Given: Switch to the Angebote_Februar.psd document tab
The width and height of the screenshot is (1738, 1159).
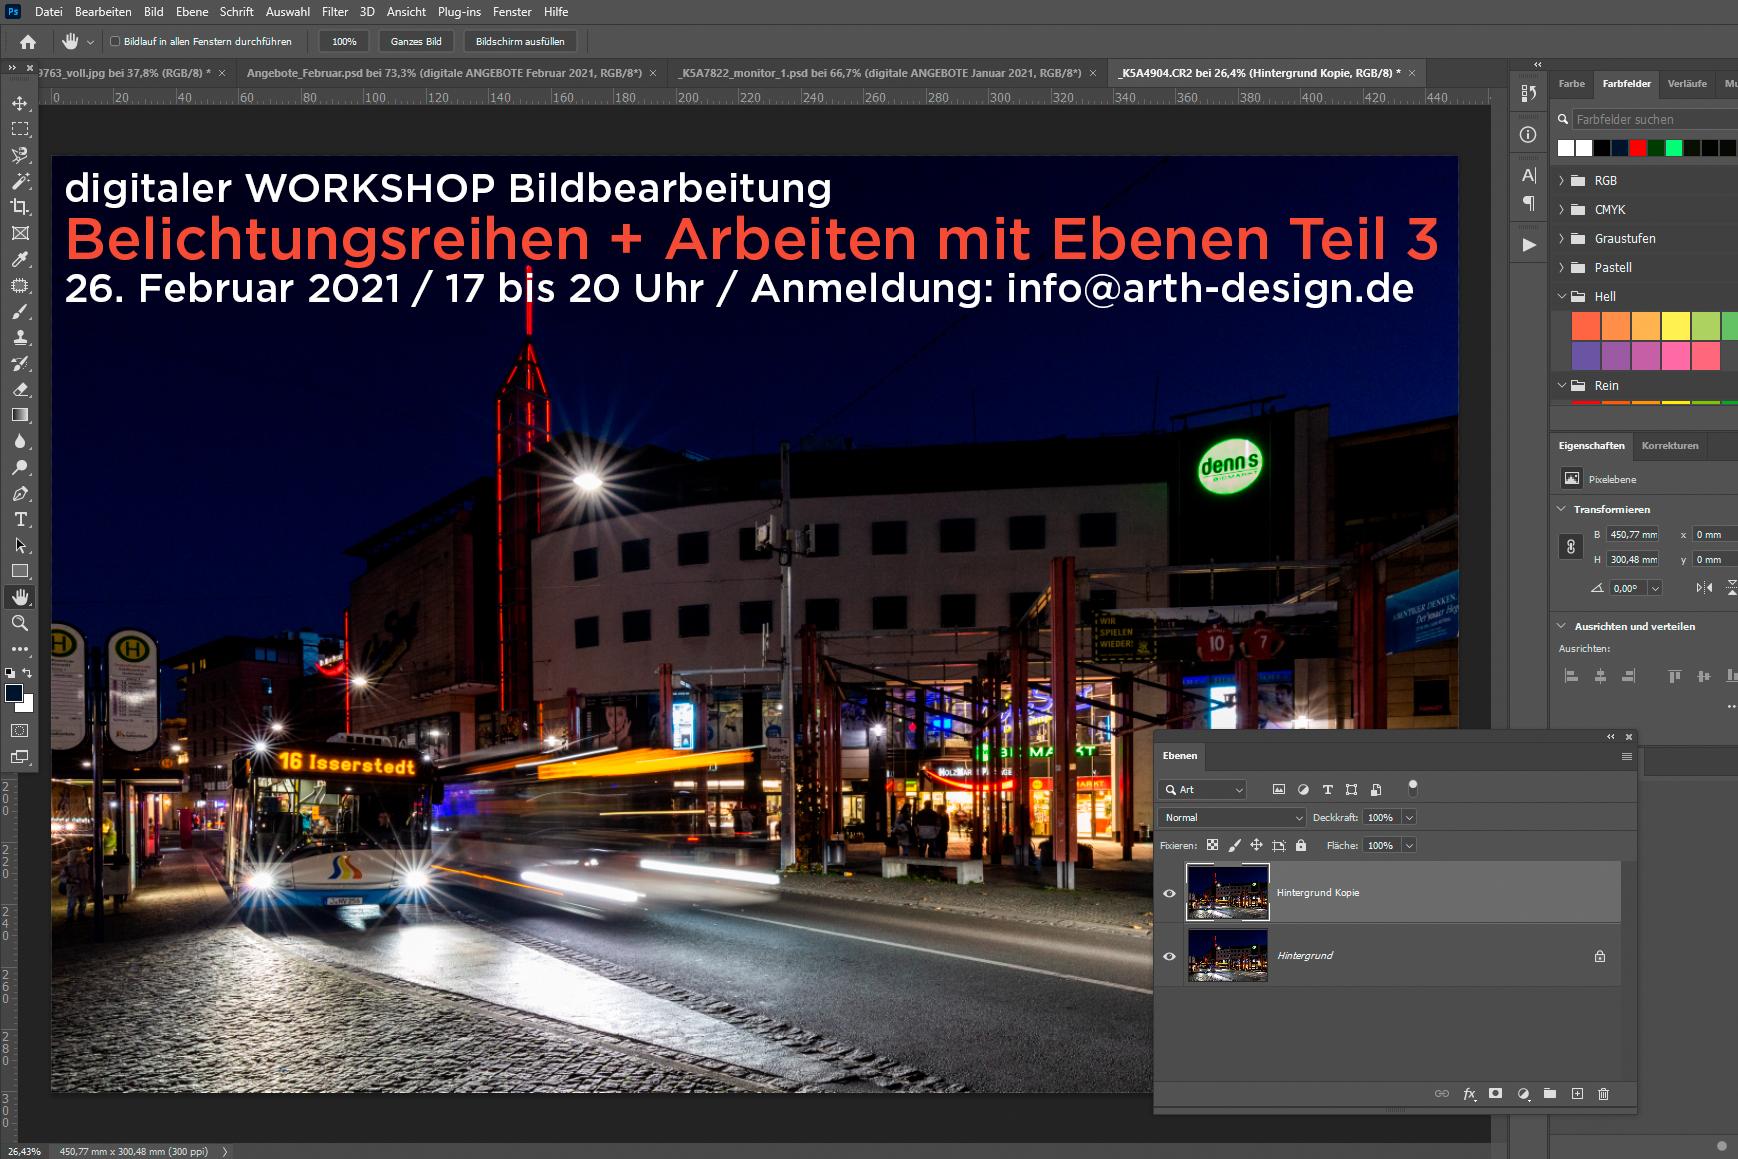Looking at the screenshot, I should pyautogui.click(x=443, y=73).
